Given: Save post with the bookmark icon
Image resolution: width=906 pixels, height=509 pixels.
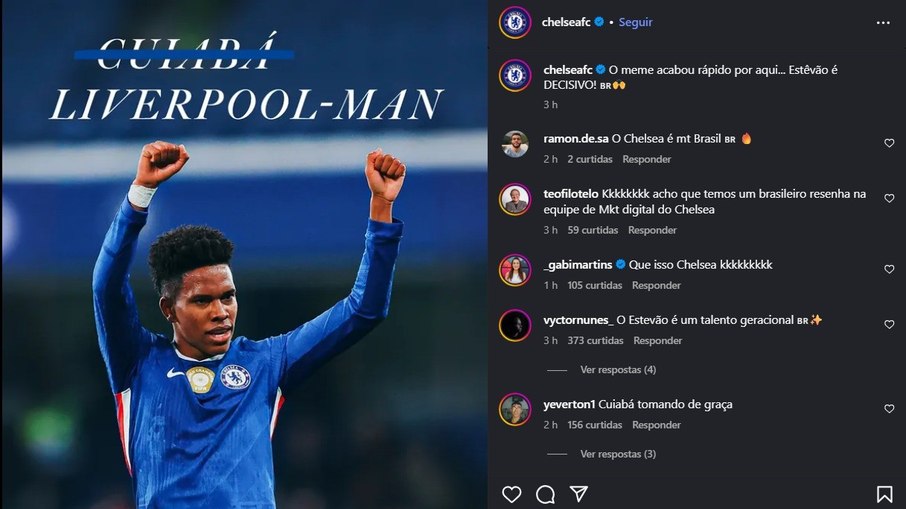Looking at the screenshot, I should tap(884, 494).
